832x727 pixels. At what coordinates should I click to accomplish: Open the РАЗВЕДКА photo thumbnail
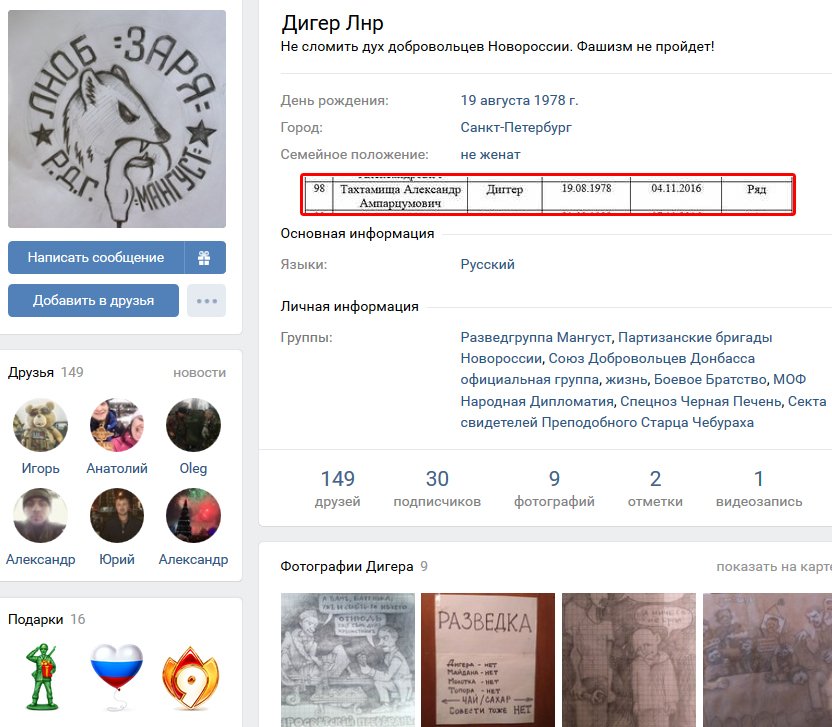point(488,660)
